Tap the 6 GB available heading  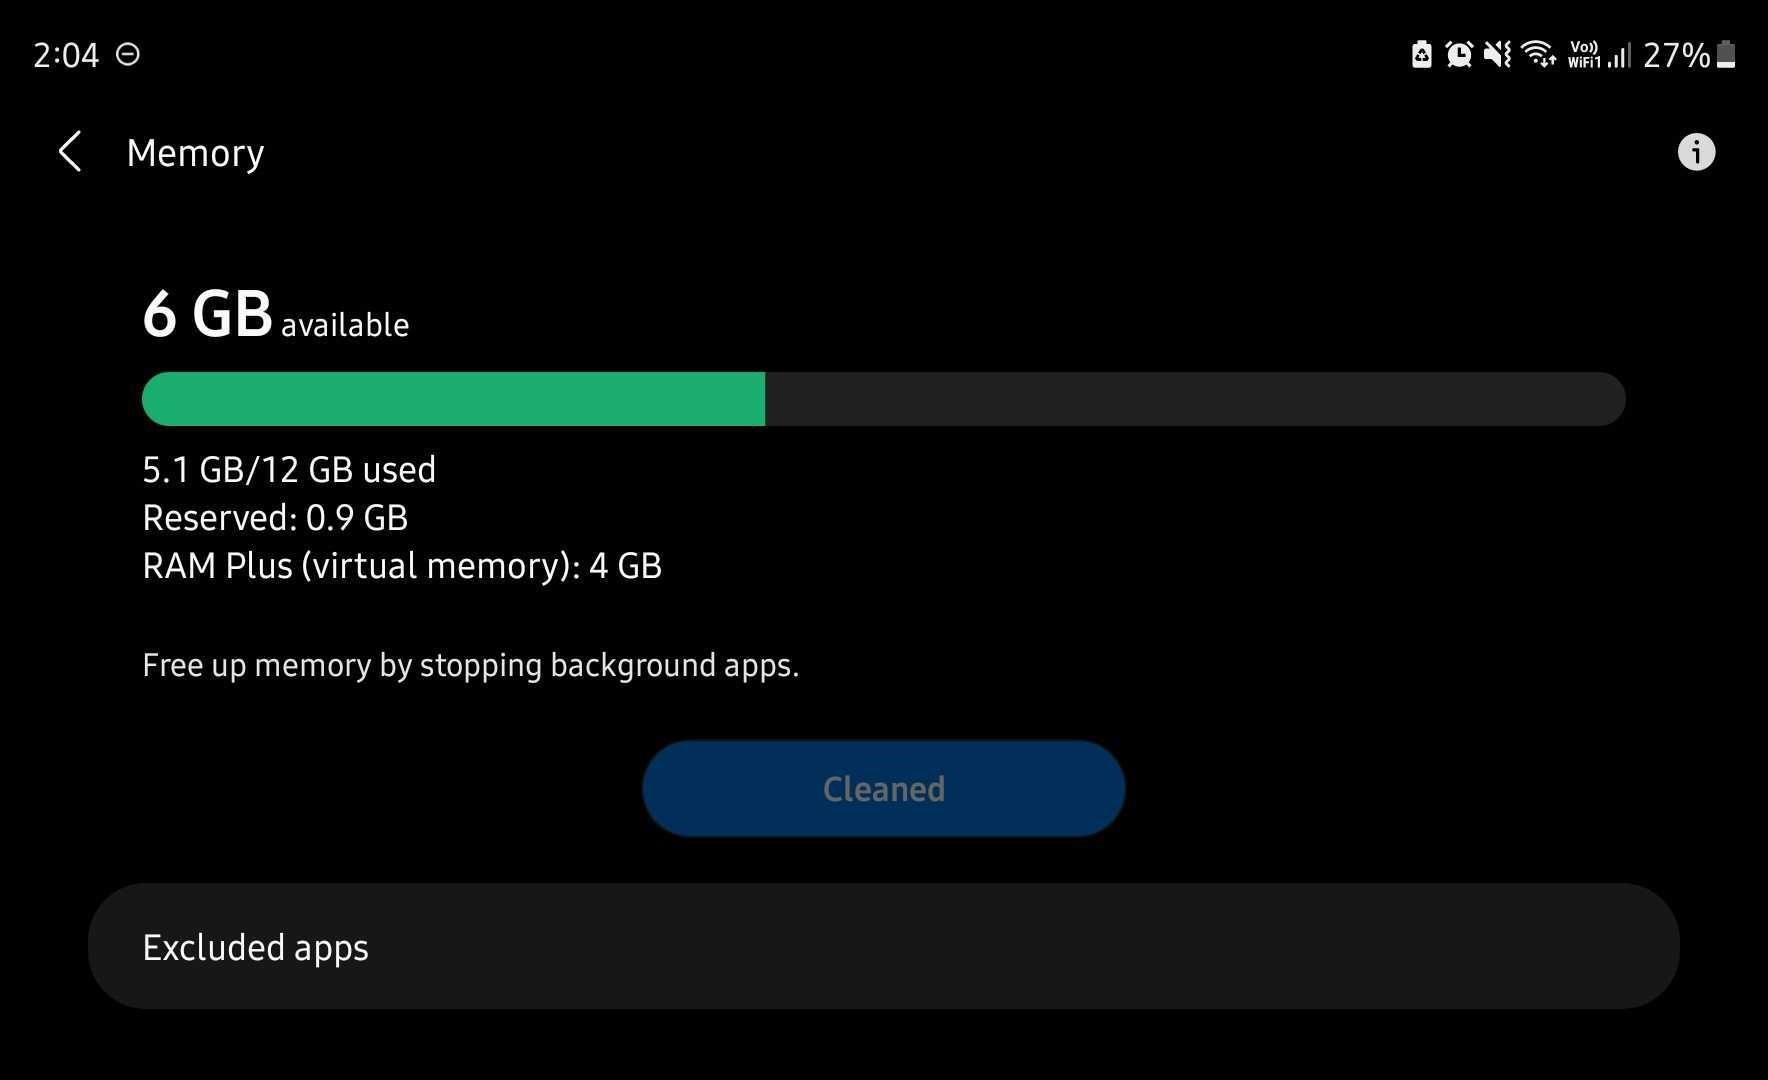click(275, 314)
